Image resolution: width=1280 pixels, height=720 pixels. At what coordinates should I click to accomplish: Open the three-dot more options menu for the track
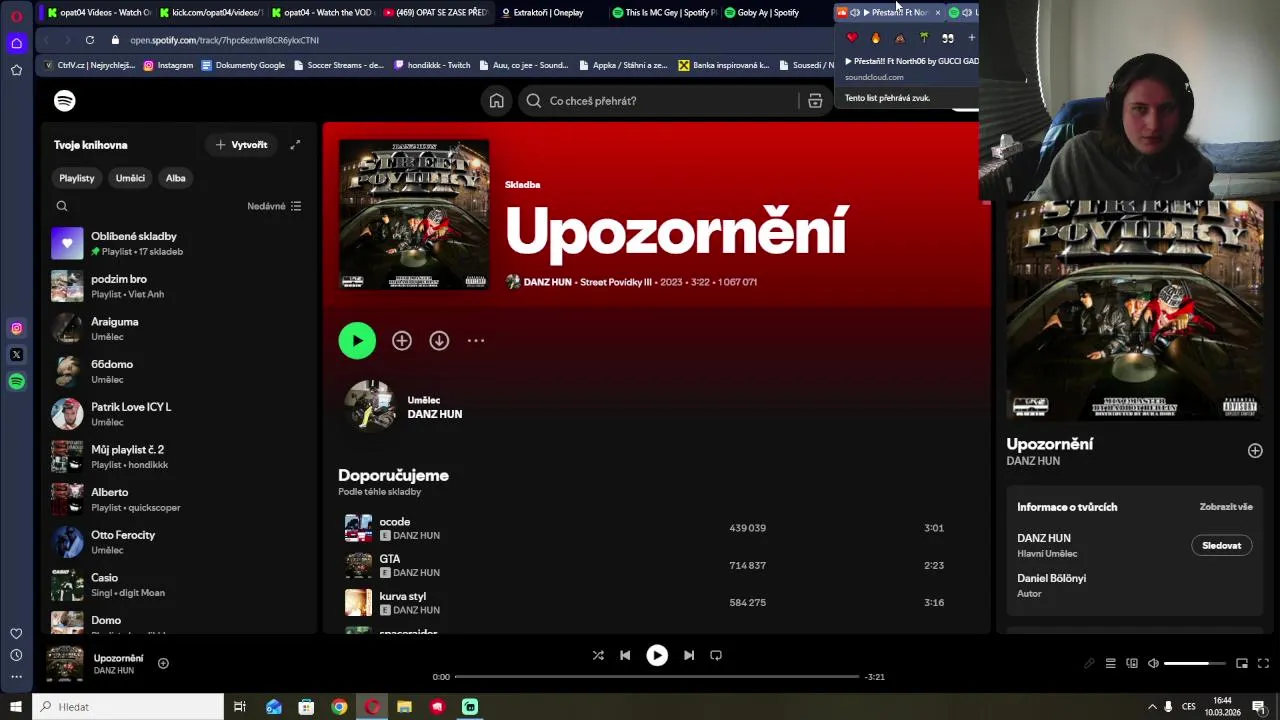coord(476,341)
